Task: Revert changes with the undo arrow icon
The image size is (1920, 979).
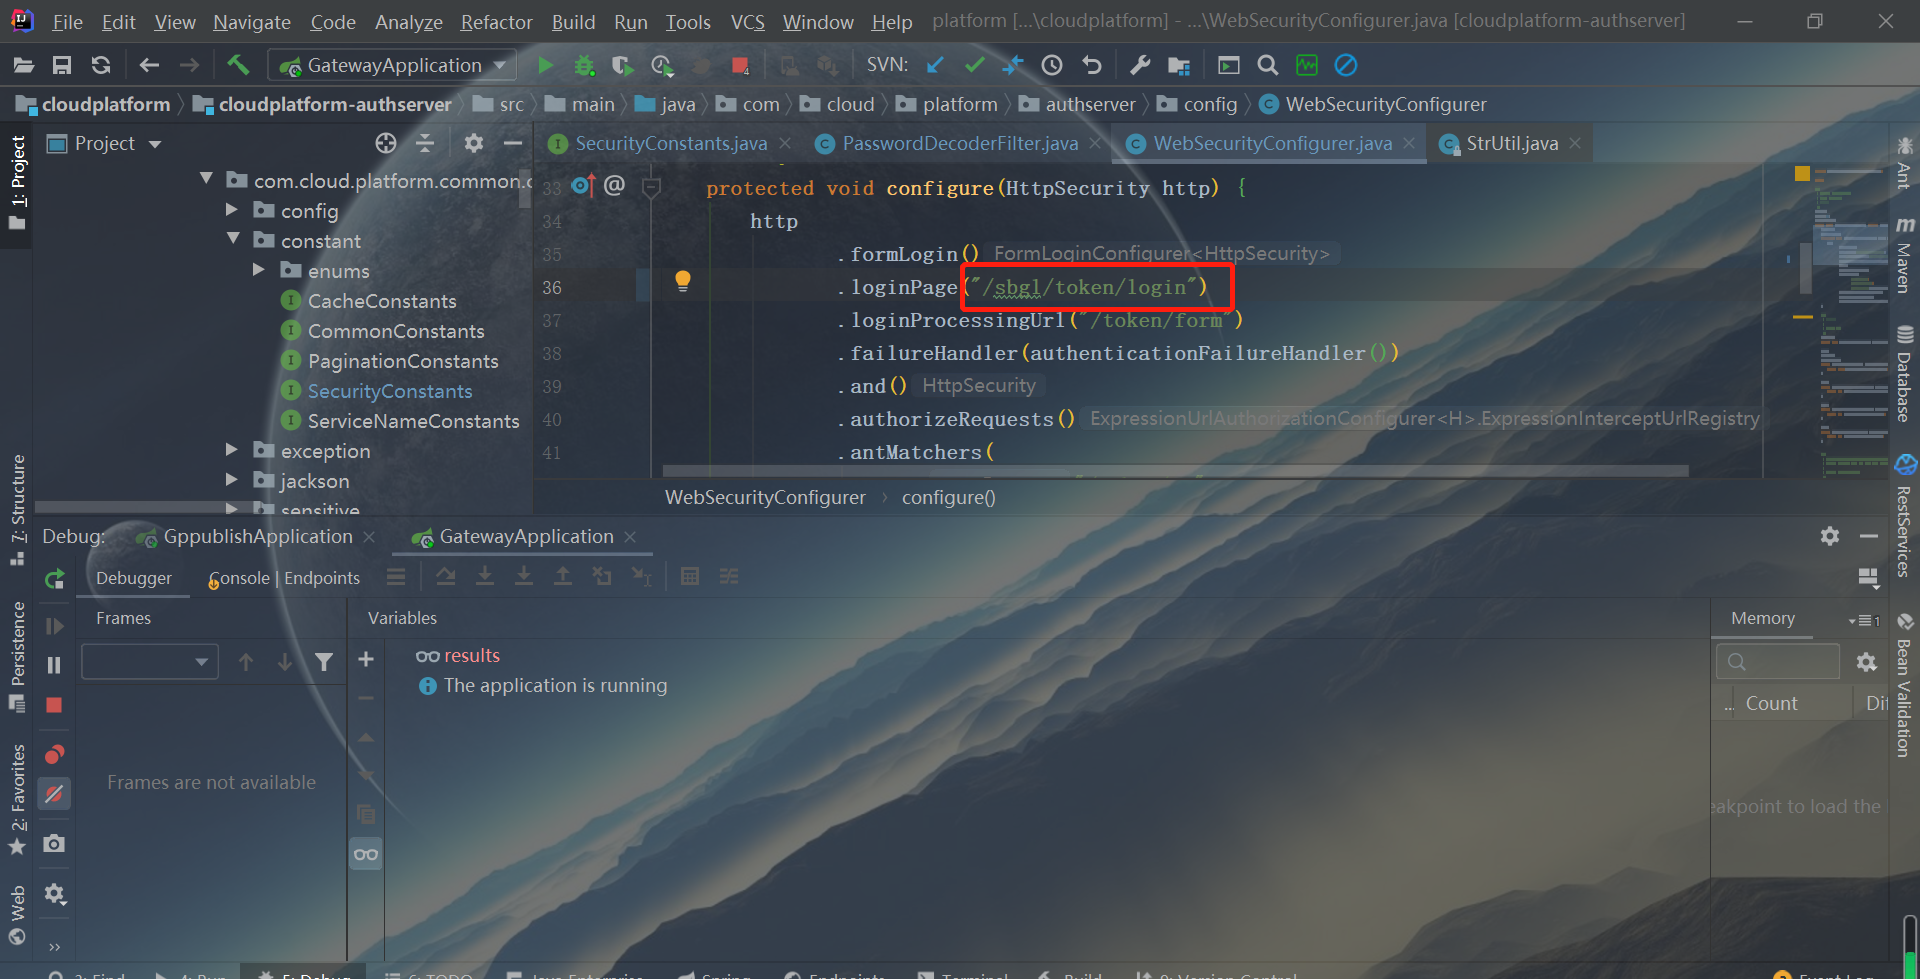Action: (x=1091, y=65)
